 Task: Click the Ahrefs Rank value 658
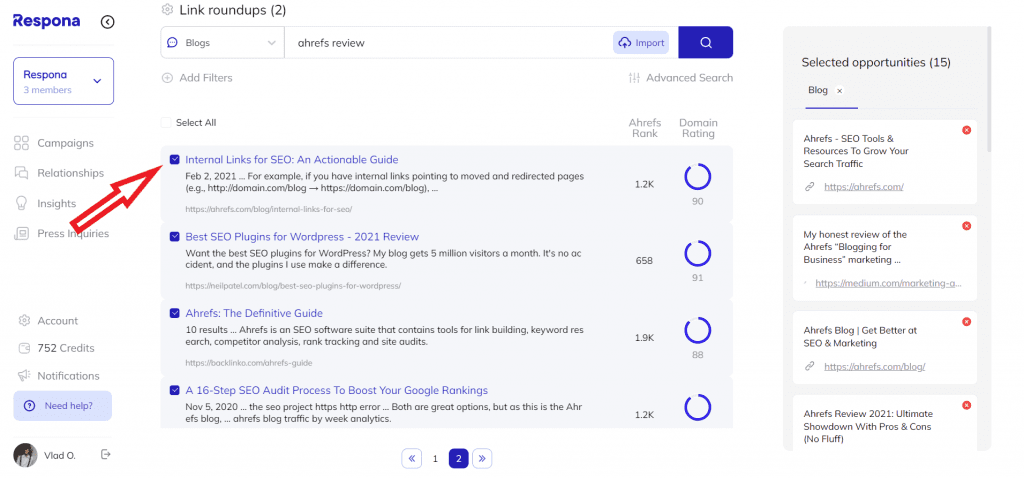click(644, 261)
